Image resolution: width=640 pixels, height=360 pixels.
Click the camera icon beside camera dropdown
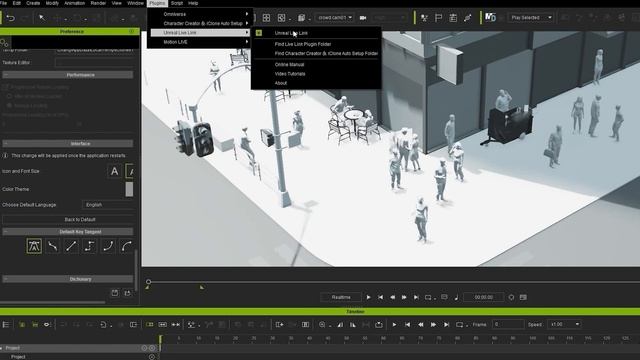tap(362, 18)
